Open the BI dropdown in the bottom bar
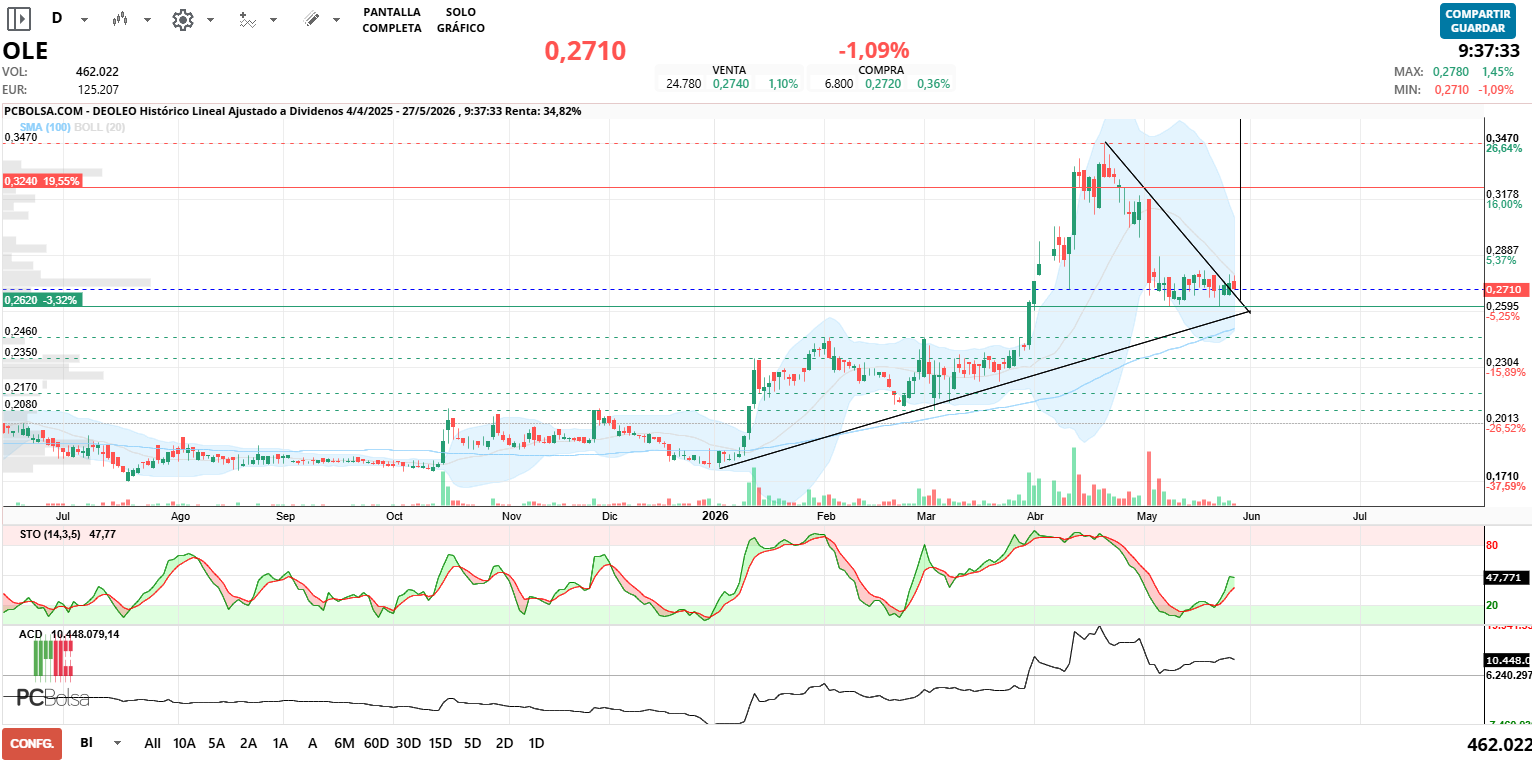The image size is (1536, 766). pos(118,743)
